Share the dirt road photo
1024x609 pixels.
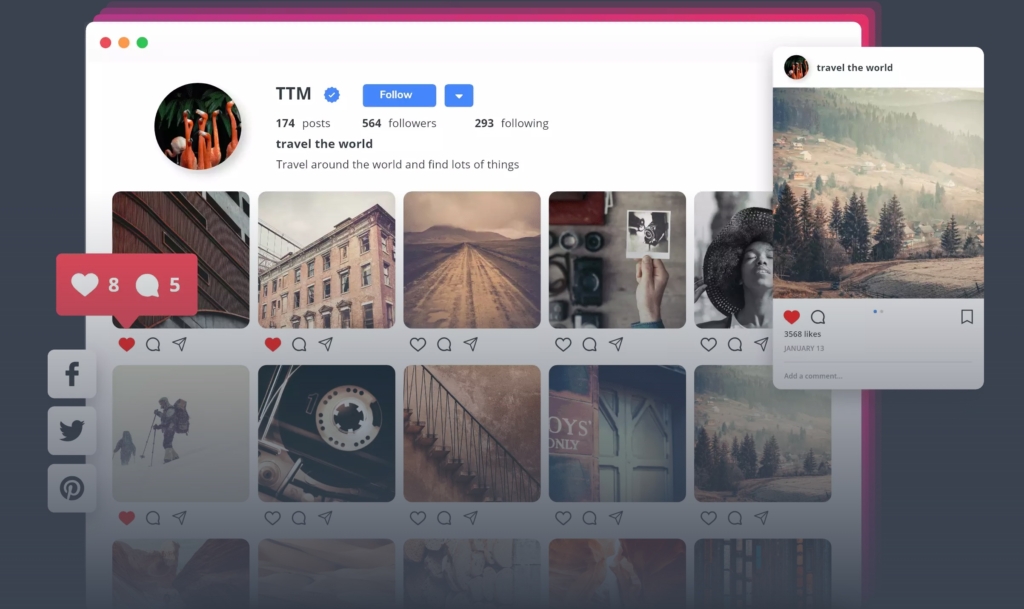pyautogui.click(x=470, y=344)
